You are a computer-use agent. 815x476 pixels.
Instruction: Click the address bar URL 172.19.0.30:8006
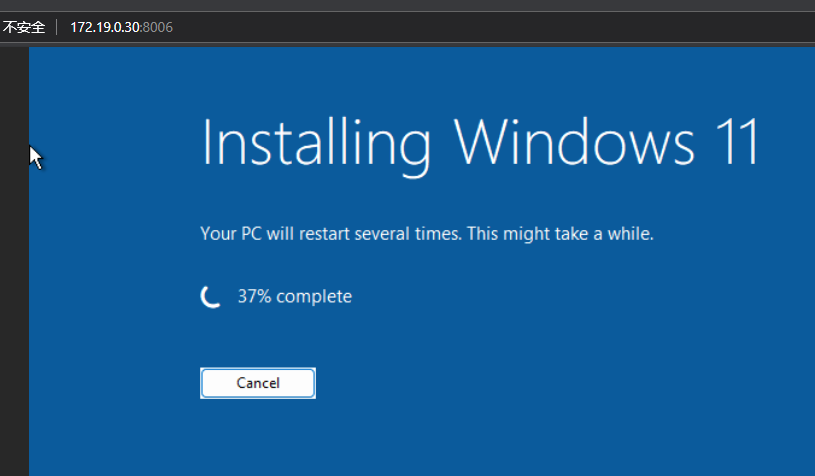(x=121, y=27)
